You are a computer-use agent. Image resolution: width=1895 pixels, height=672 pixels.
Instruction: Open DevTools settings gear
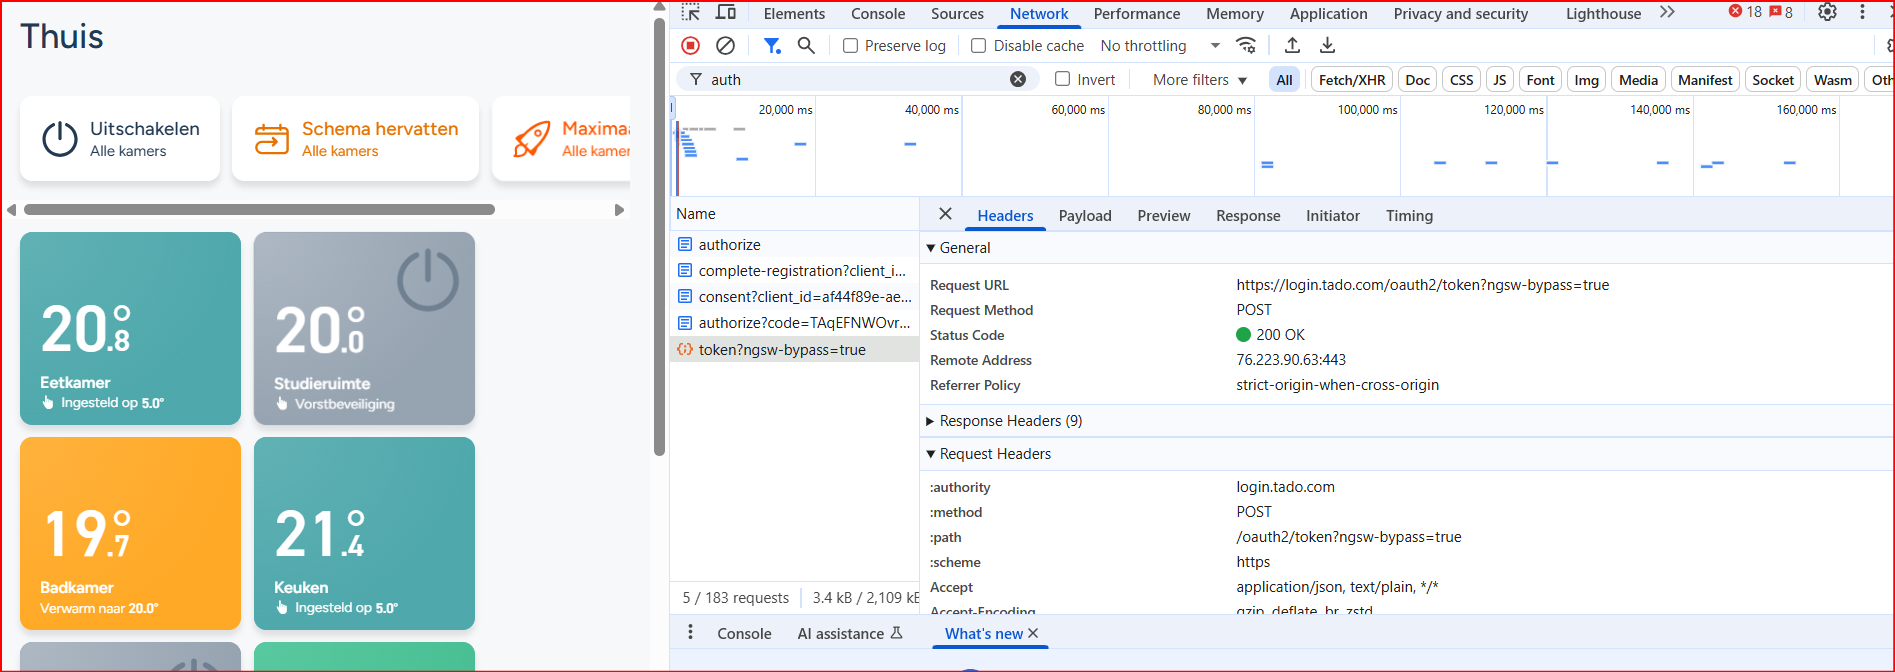point(1827,13)
